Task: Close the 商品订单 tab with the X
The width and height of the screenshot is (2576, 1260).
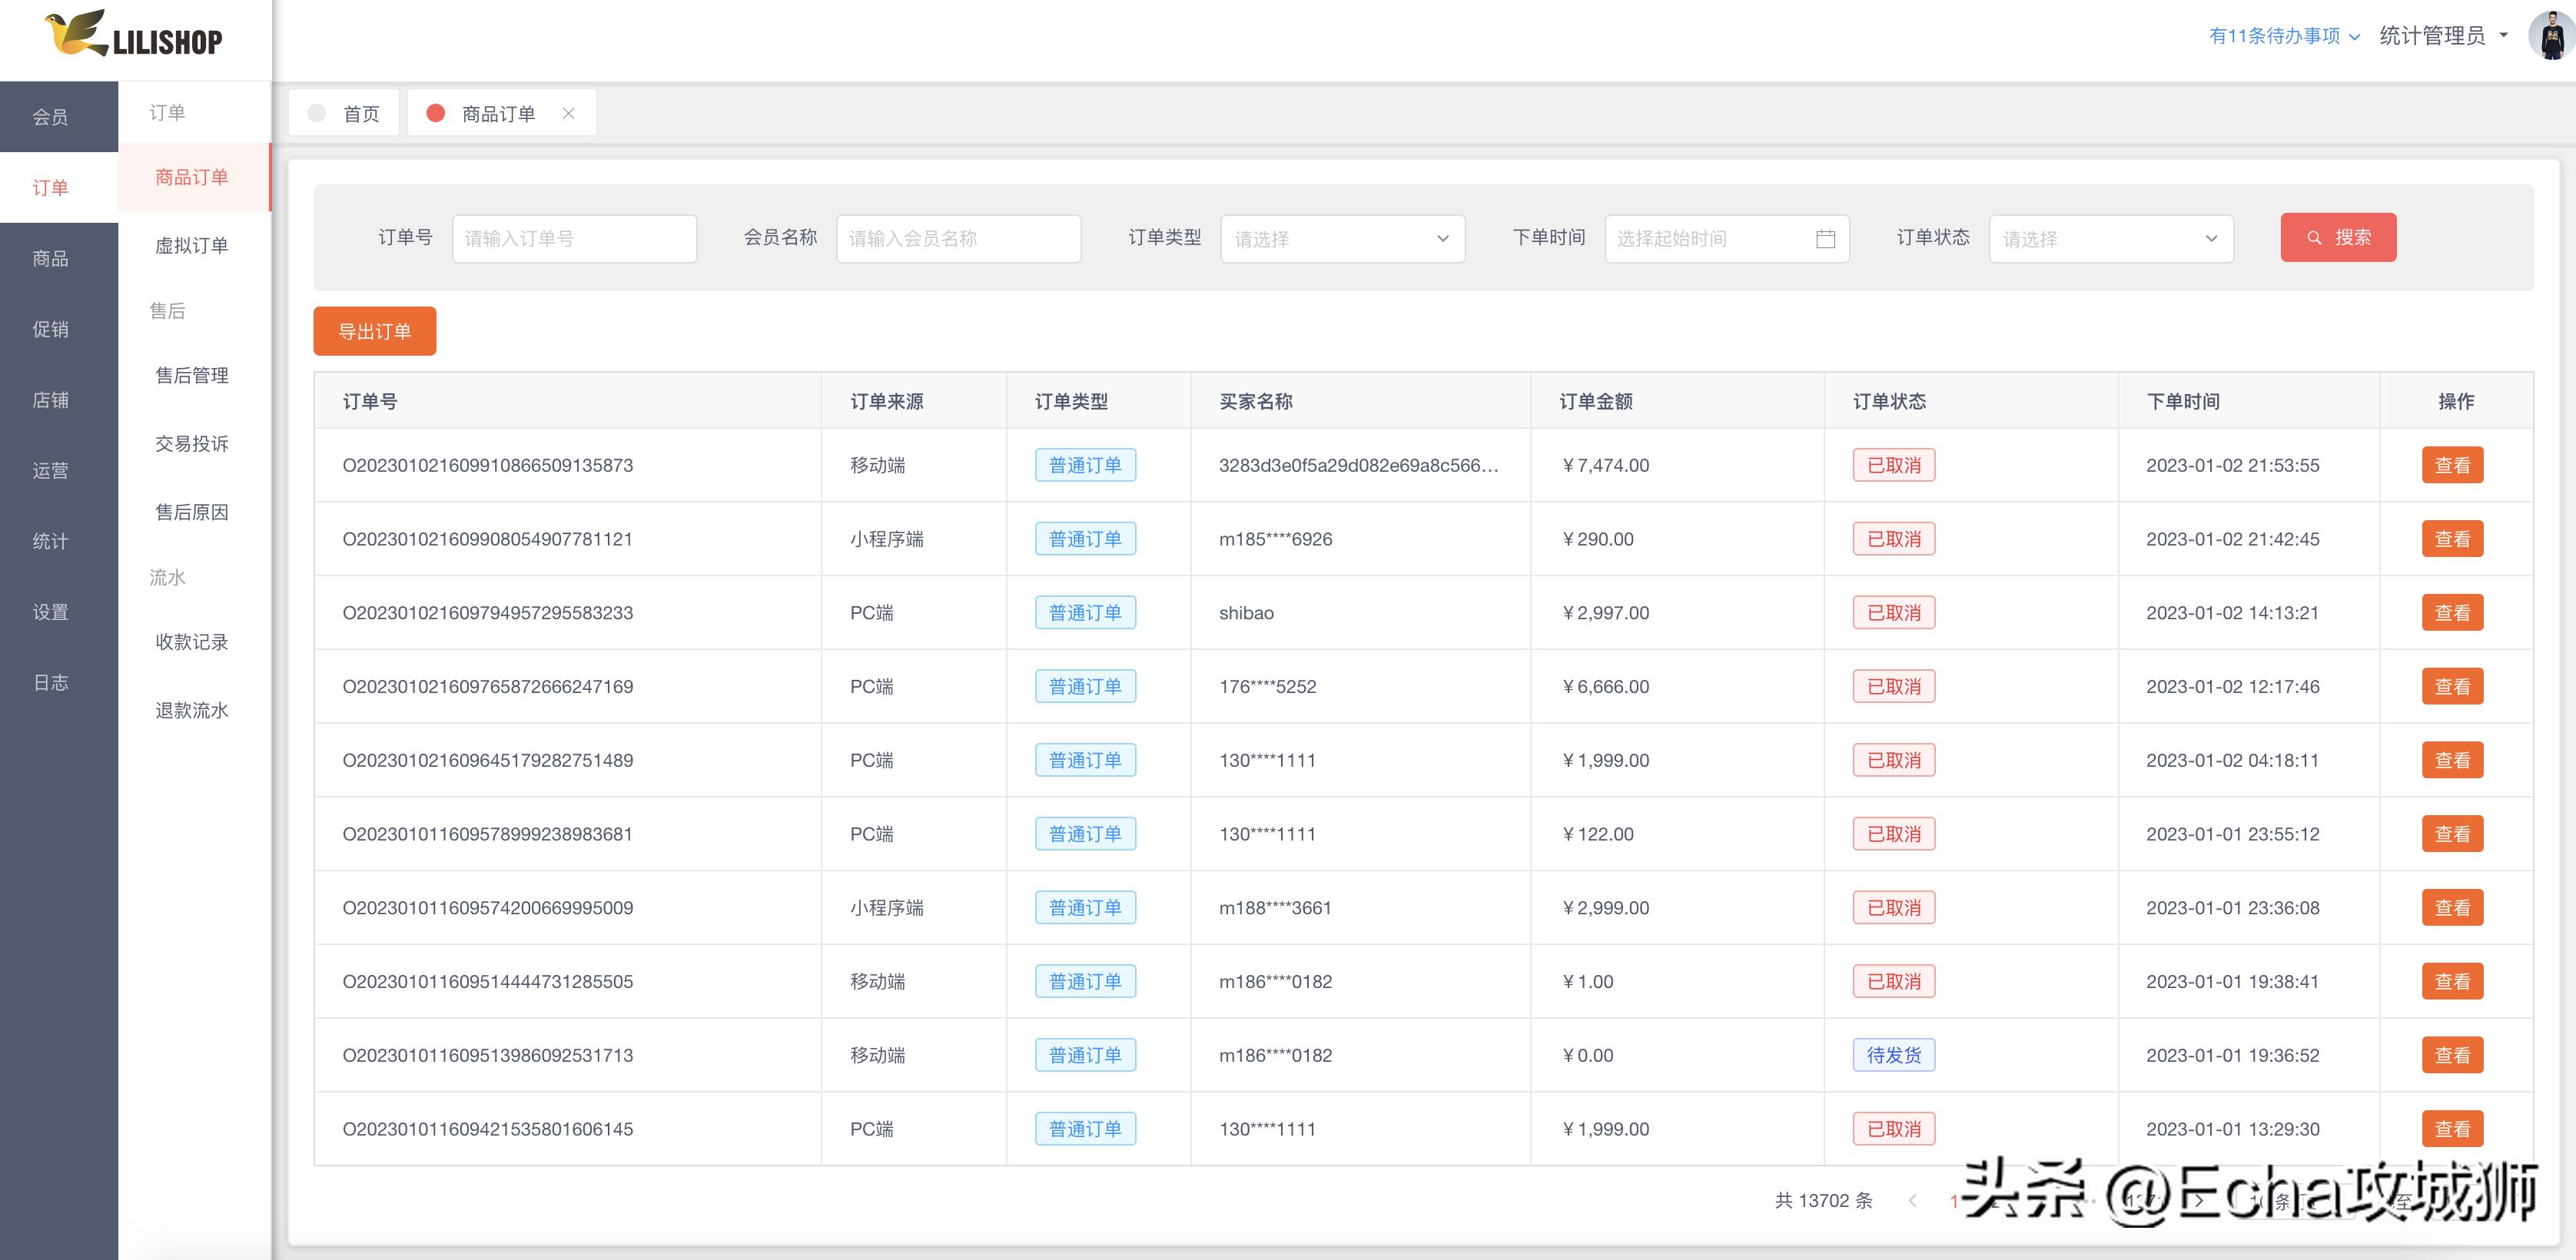Action: [568, 113]
